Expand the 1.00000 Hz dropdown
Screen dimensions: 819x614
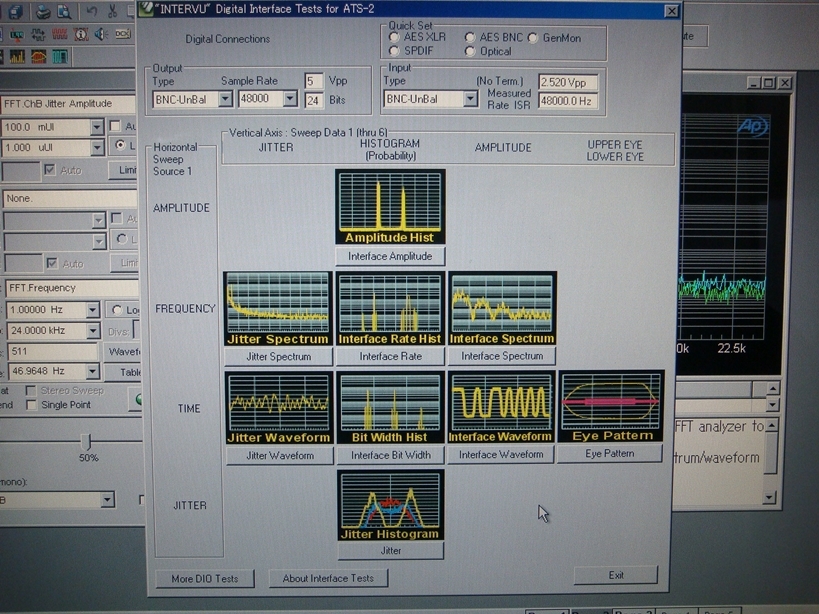(x=92, y=310)
